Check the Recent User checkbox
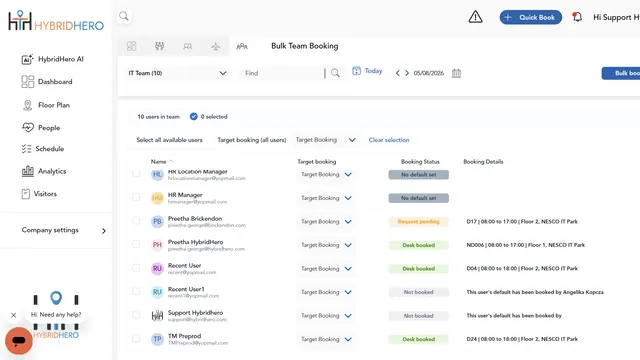640x360 pixels. tap(136, 268)
